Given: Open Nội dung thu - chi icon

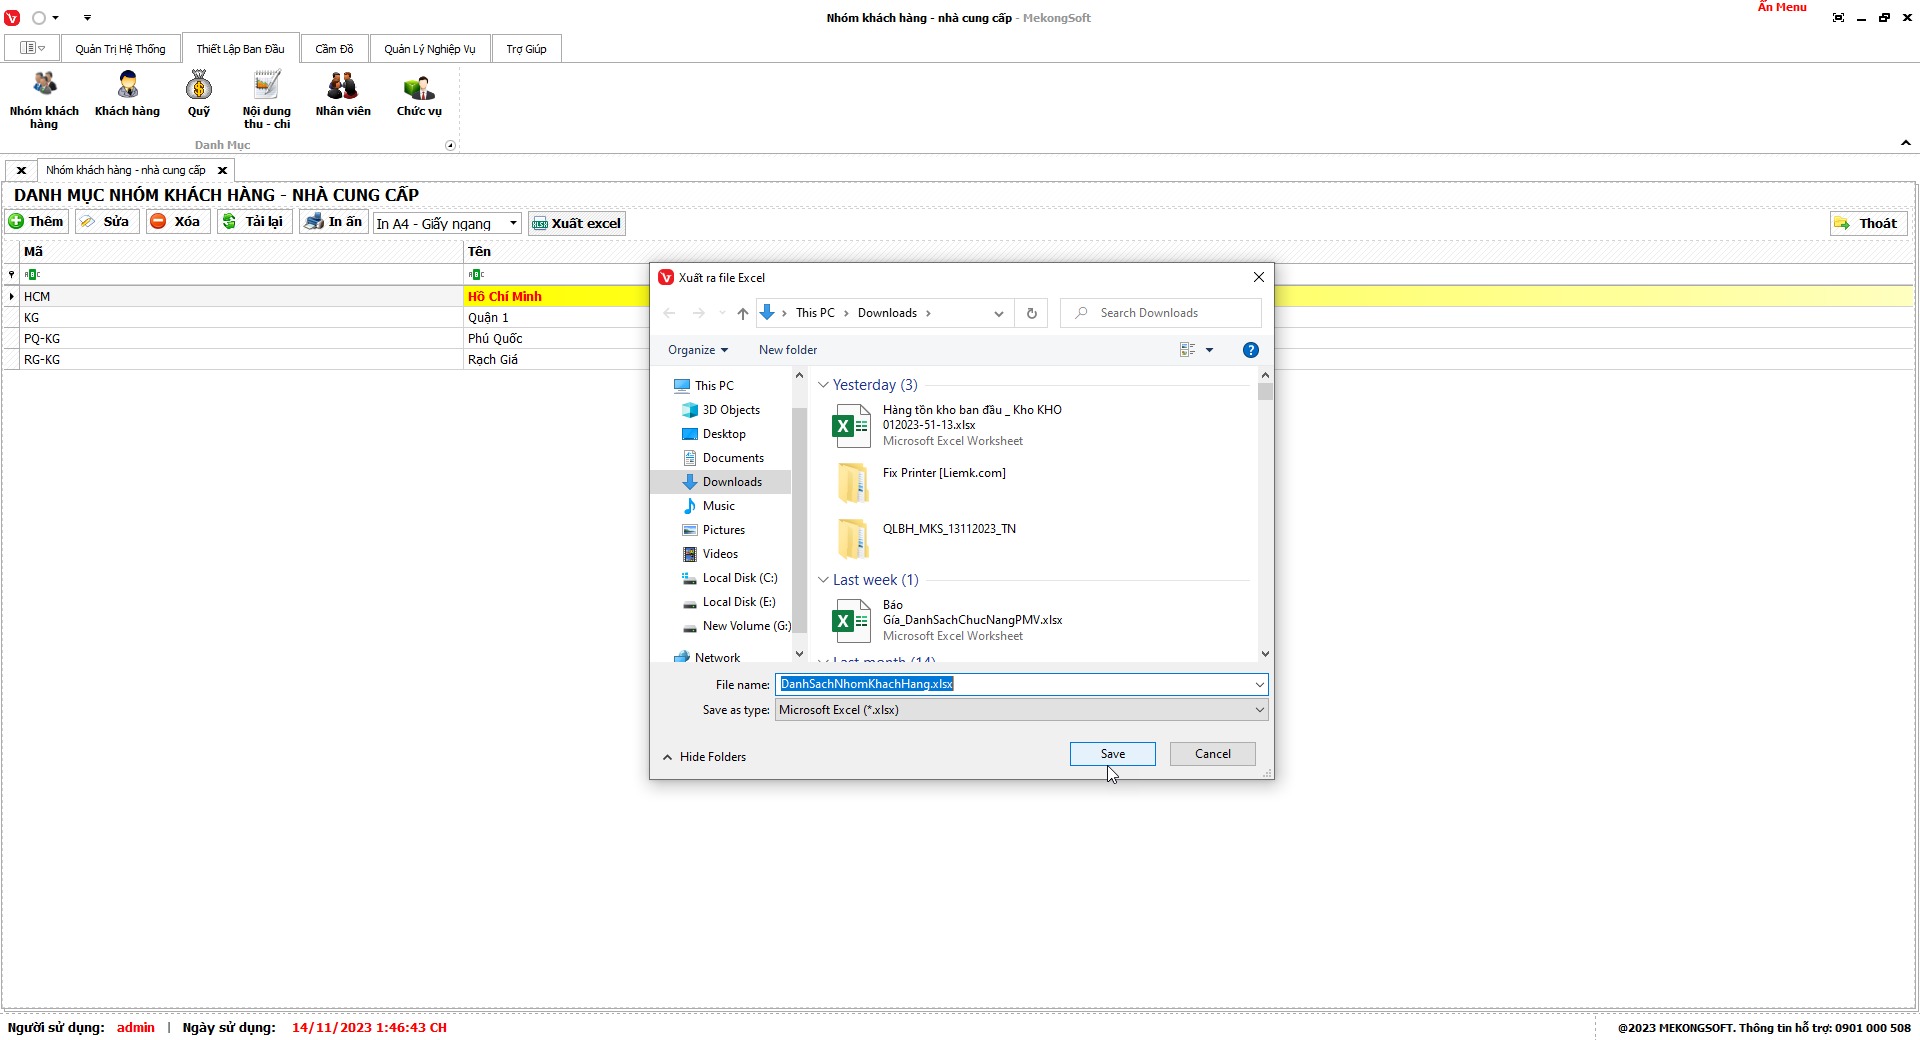Looking at the screenshot, I should tap(266, 100).
